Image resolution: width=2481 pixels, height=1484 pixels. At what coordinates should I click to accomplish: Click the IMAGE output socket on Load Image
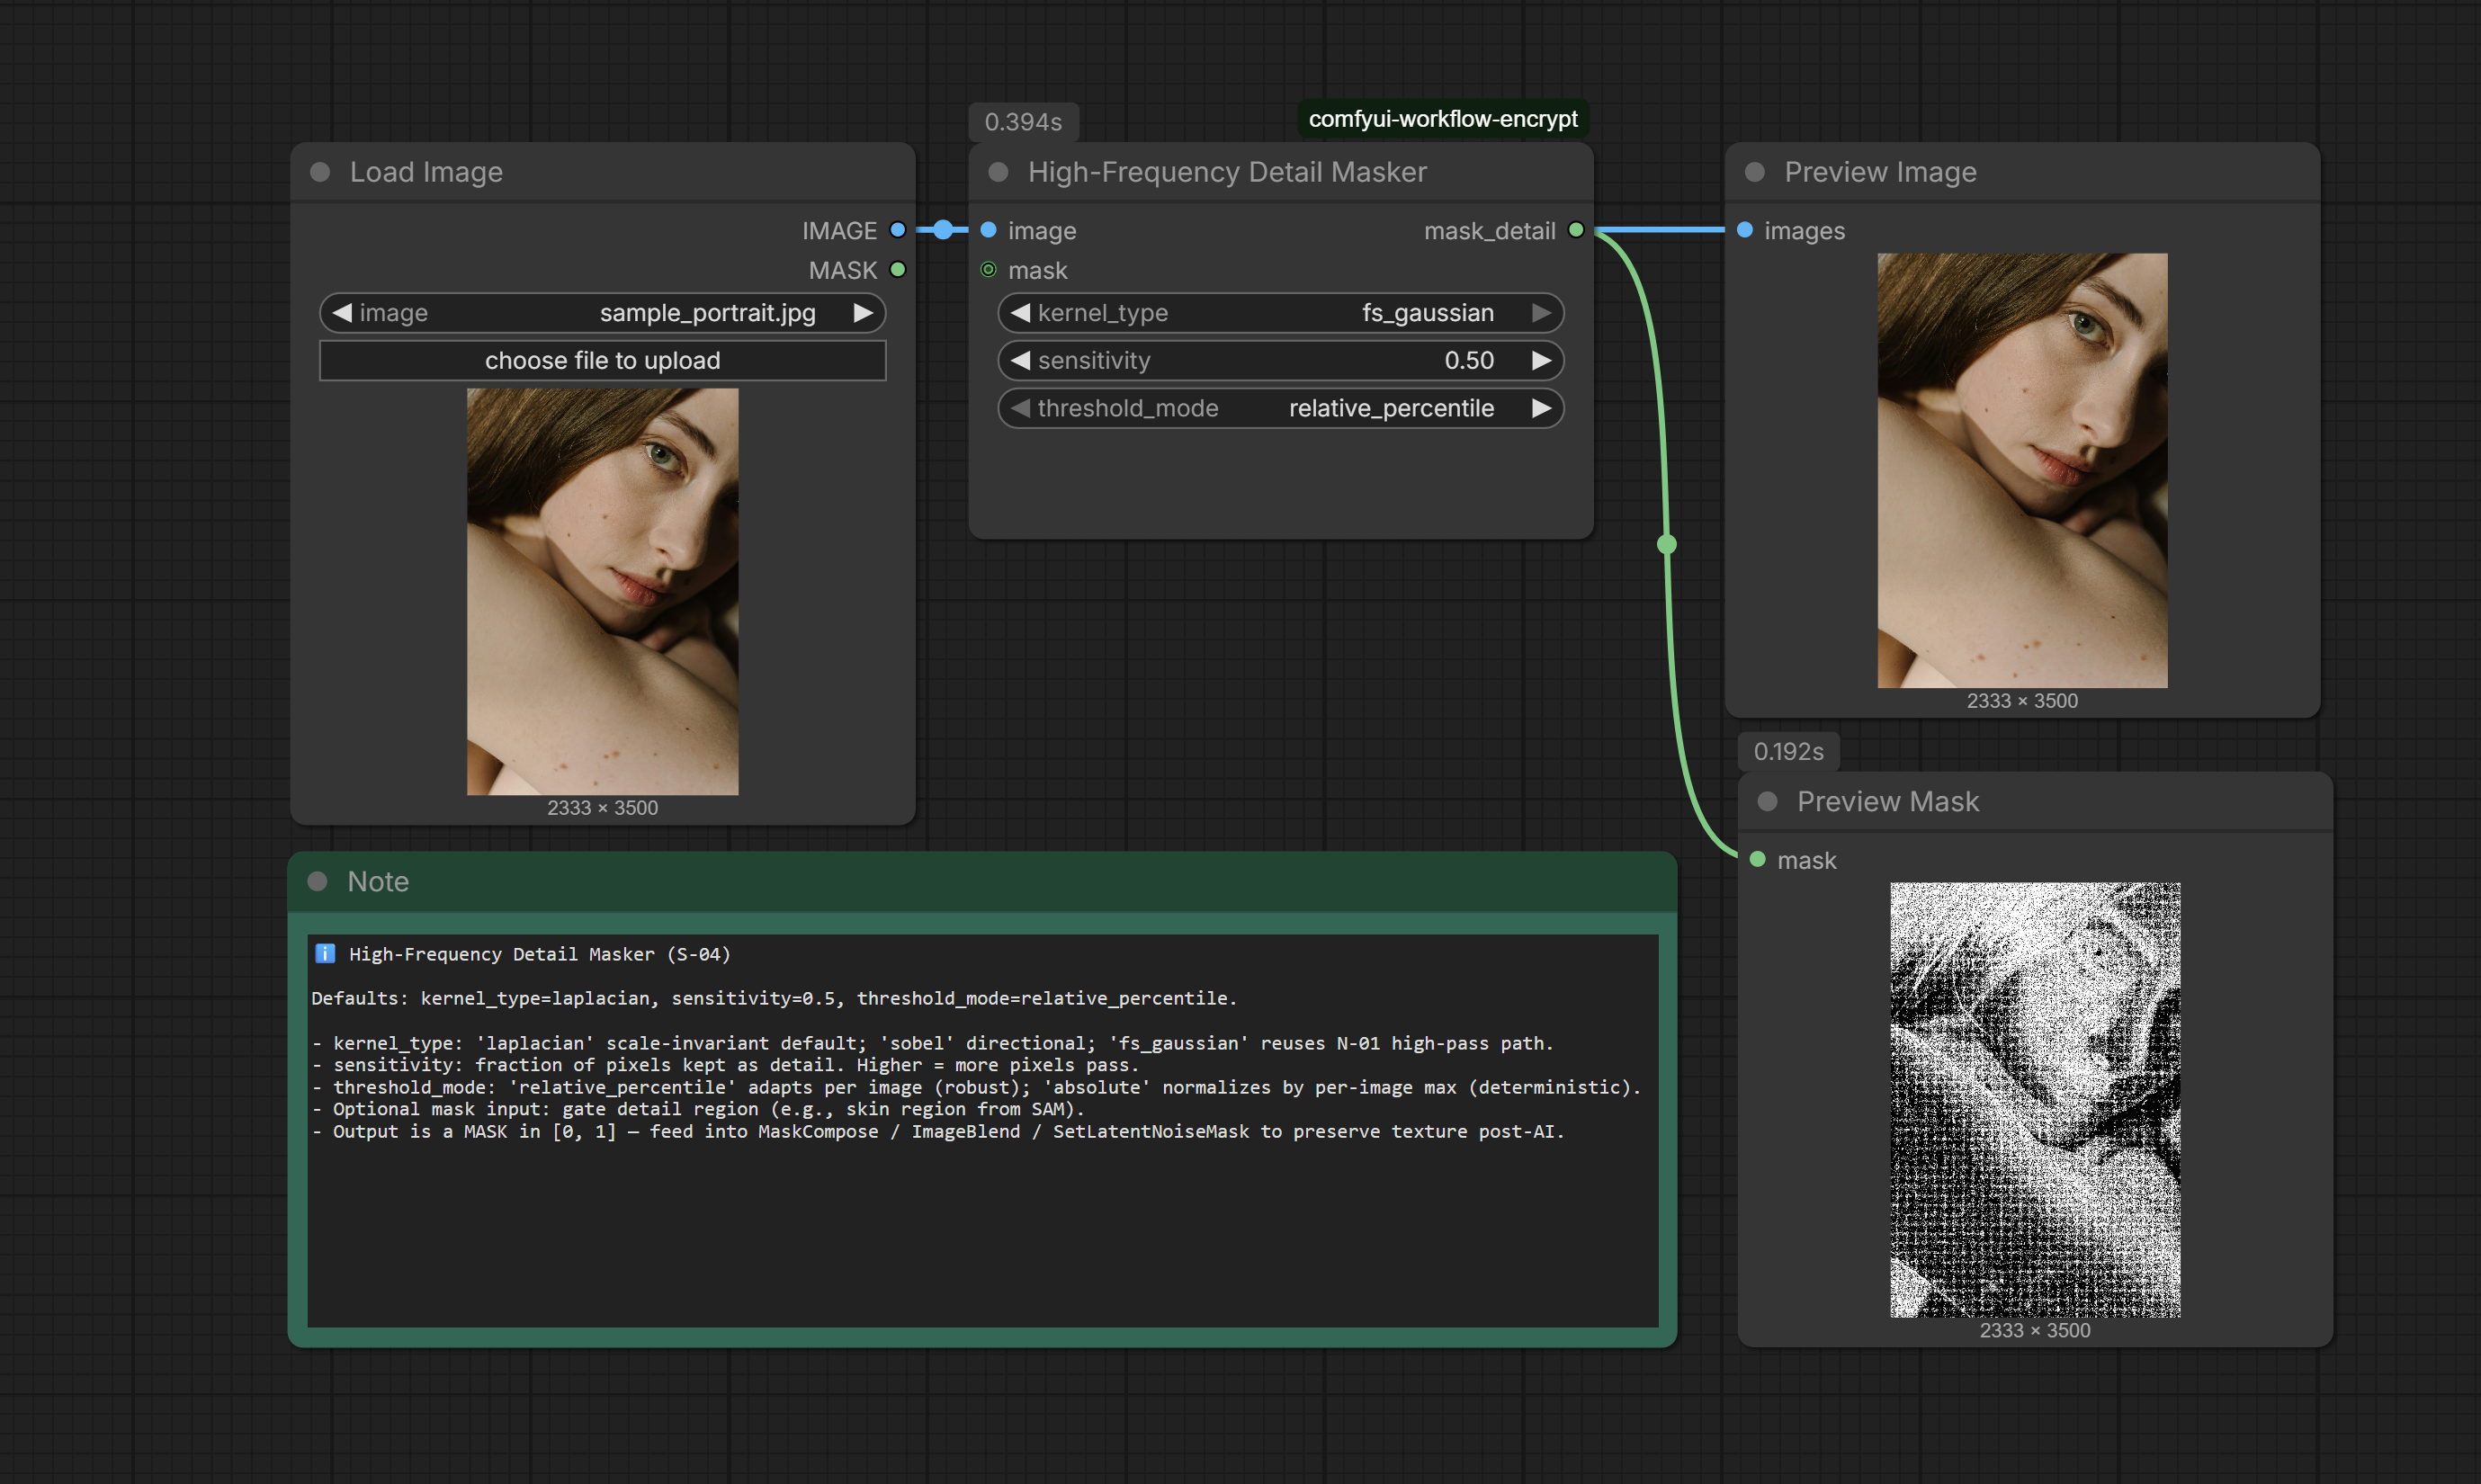898,230
